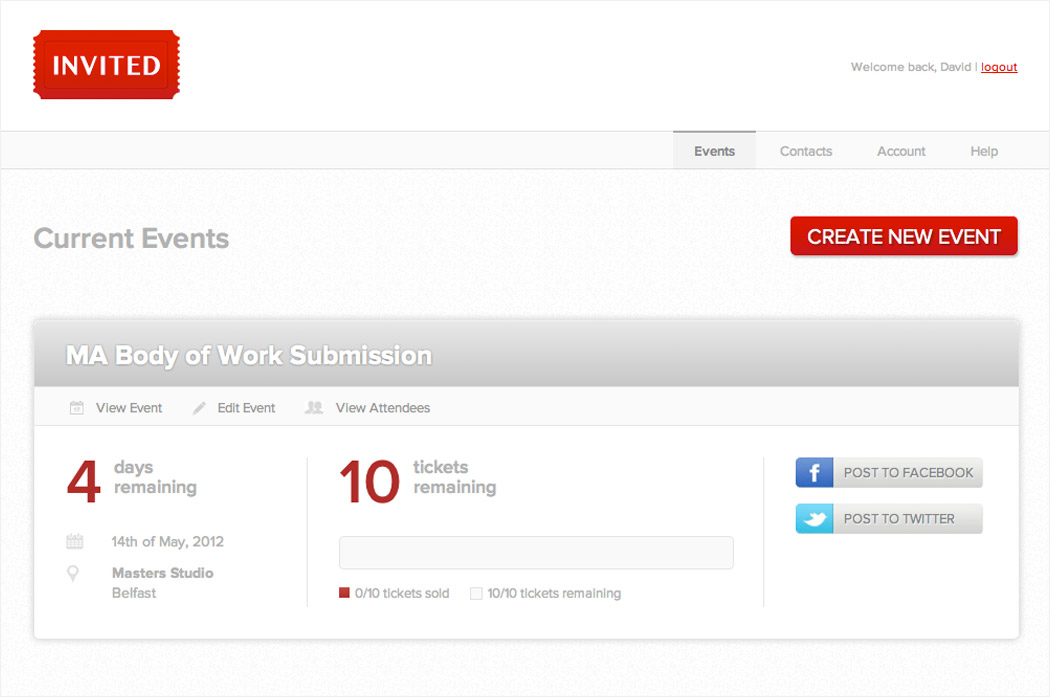
Task: Click the 14th of May, 2012 date
Action: (167, 542)
